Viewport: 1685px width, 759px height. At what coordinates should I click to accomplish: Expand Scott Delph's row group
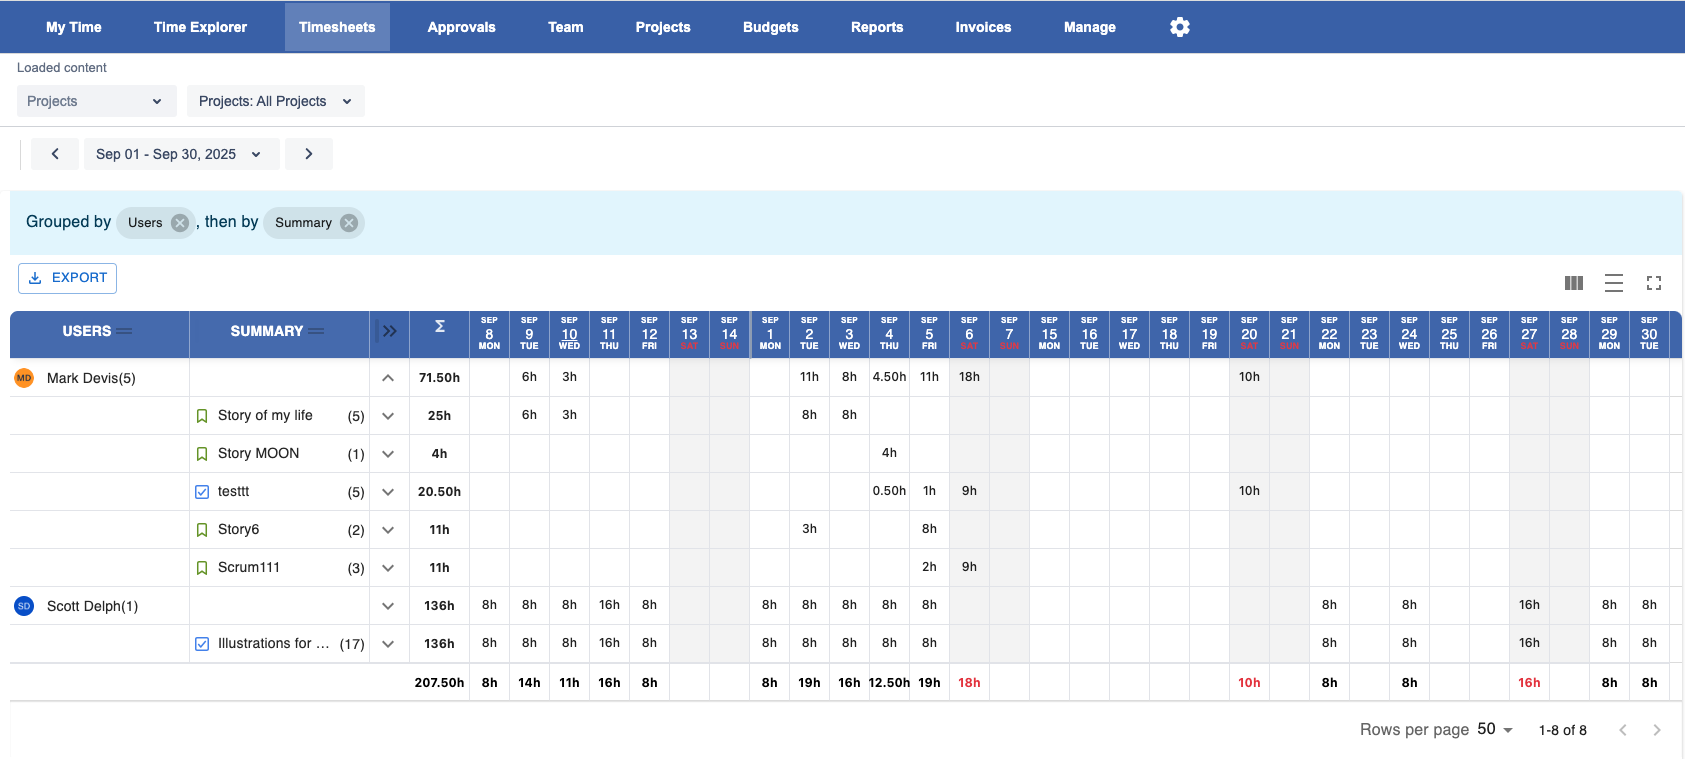click(x=388, y=606)
